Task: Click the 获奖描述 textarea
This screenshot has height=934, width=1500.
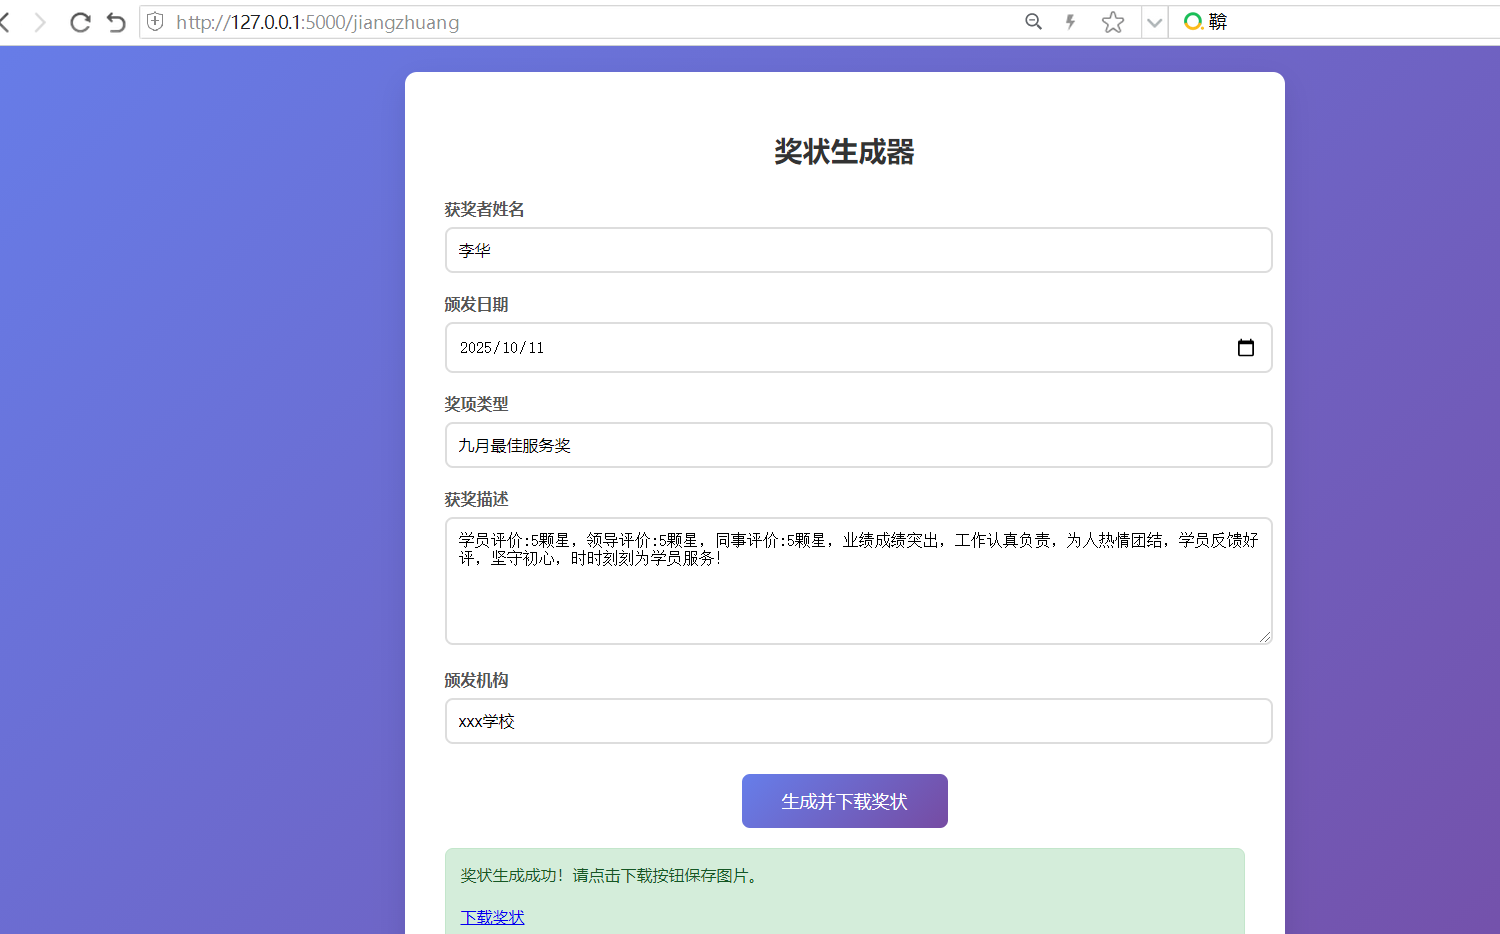Action: click(858, 581)
